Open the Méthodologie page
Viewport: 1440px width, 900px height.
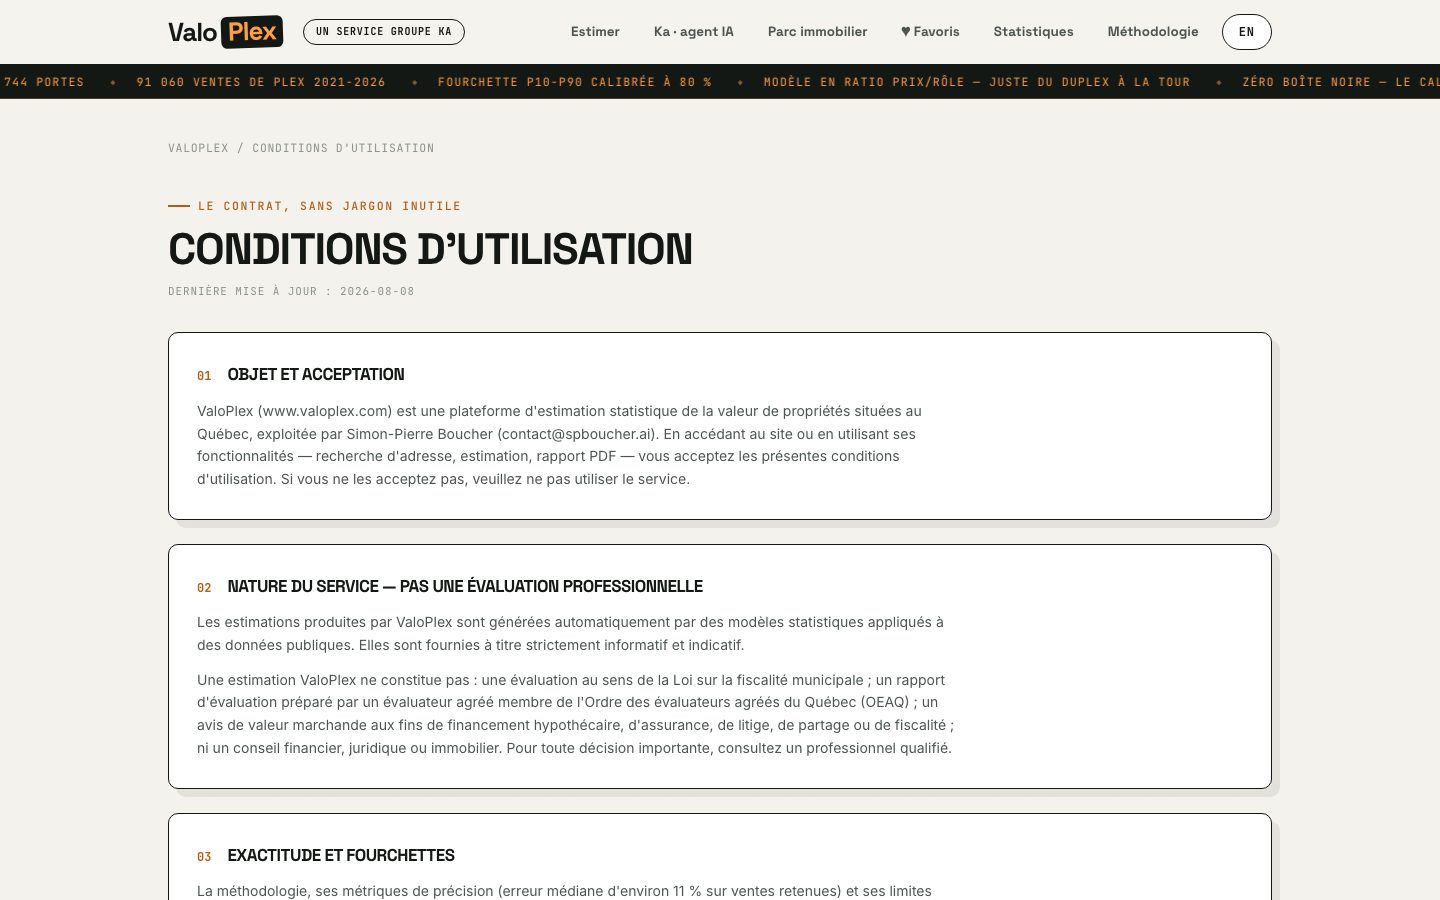coord(1153,32)
